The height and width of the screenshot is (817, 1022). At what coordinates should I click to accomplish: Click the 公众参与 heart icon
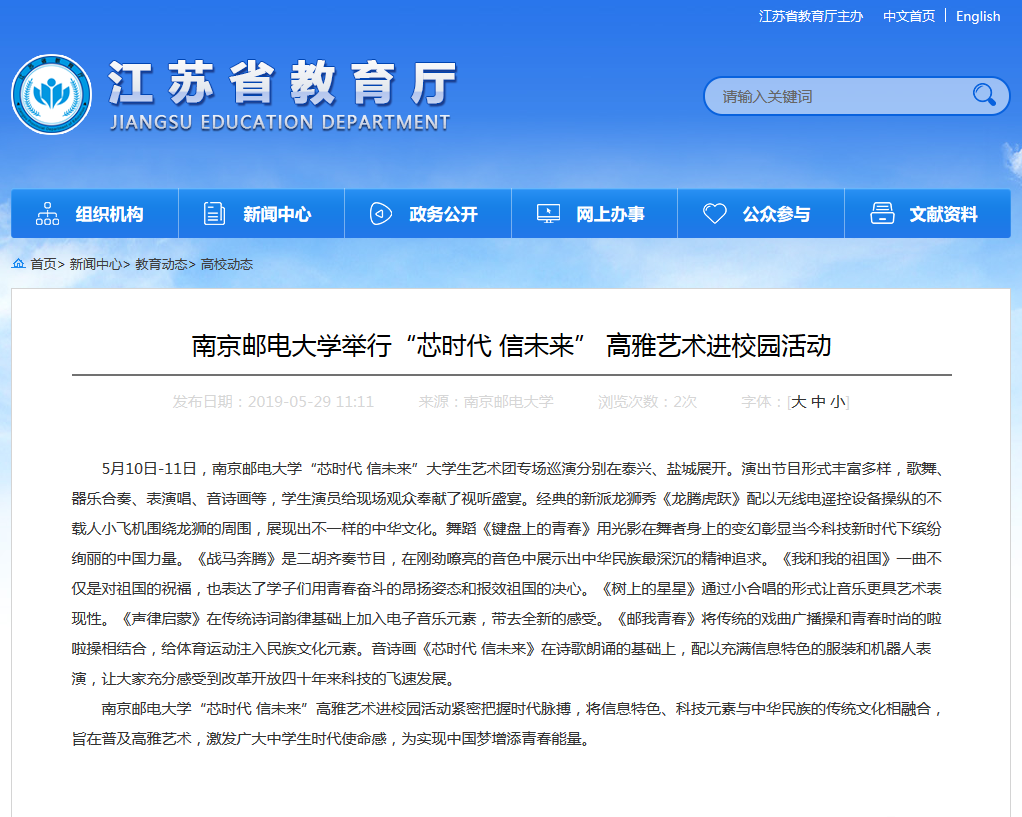[714, 214]
